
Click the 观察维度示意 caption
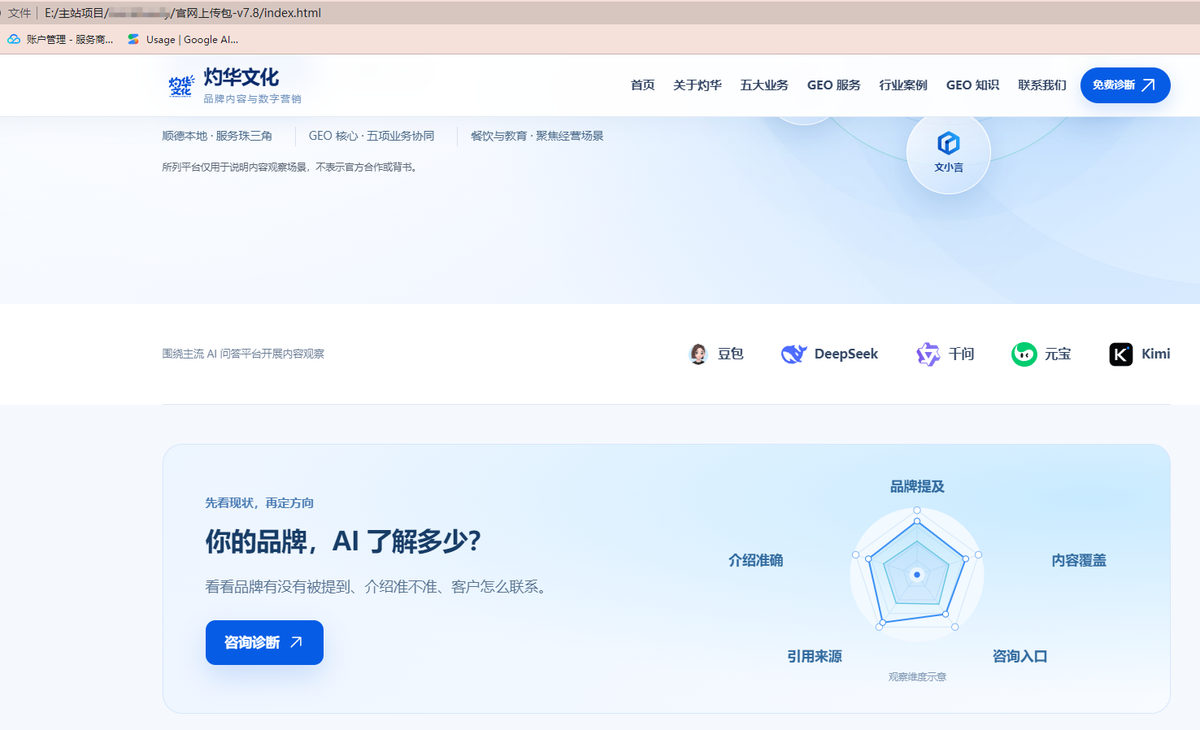click(917, 677)
